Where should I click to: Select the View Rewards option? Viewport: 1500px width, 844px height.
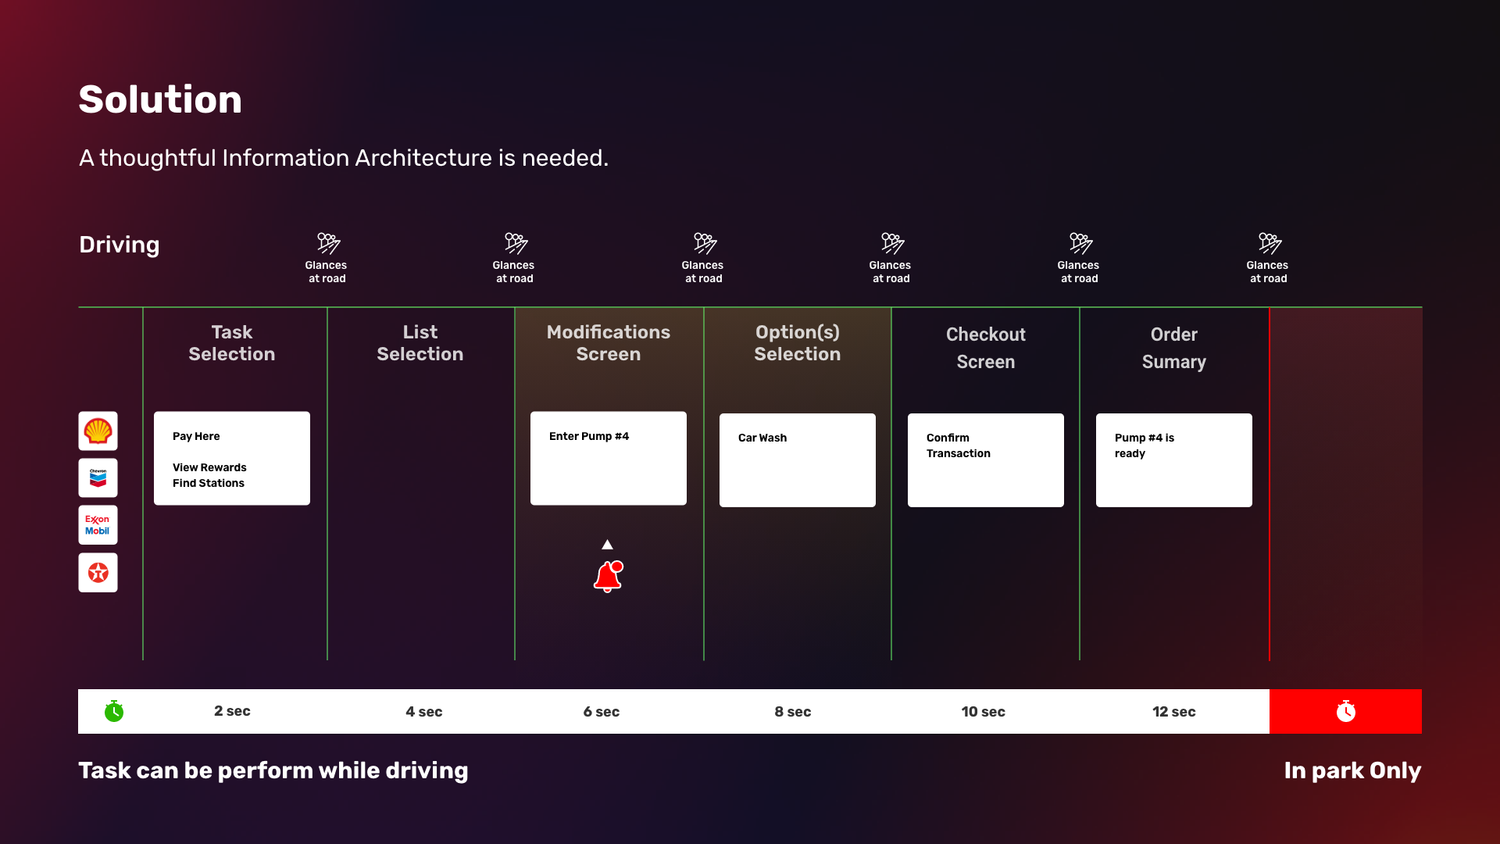pyautogui.click(x=210, y=466)
